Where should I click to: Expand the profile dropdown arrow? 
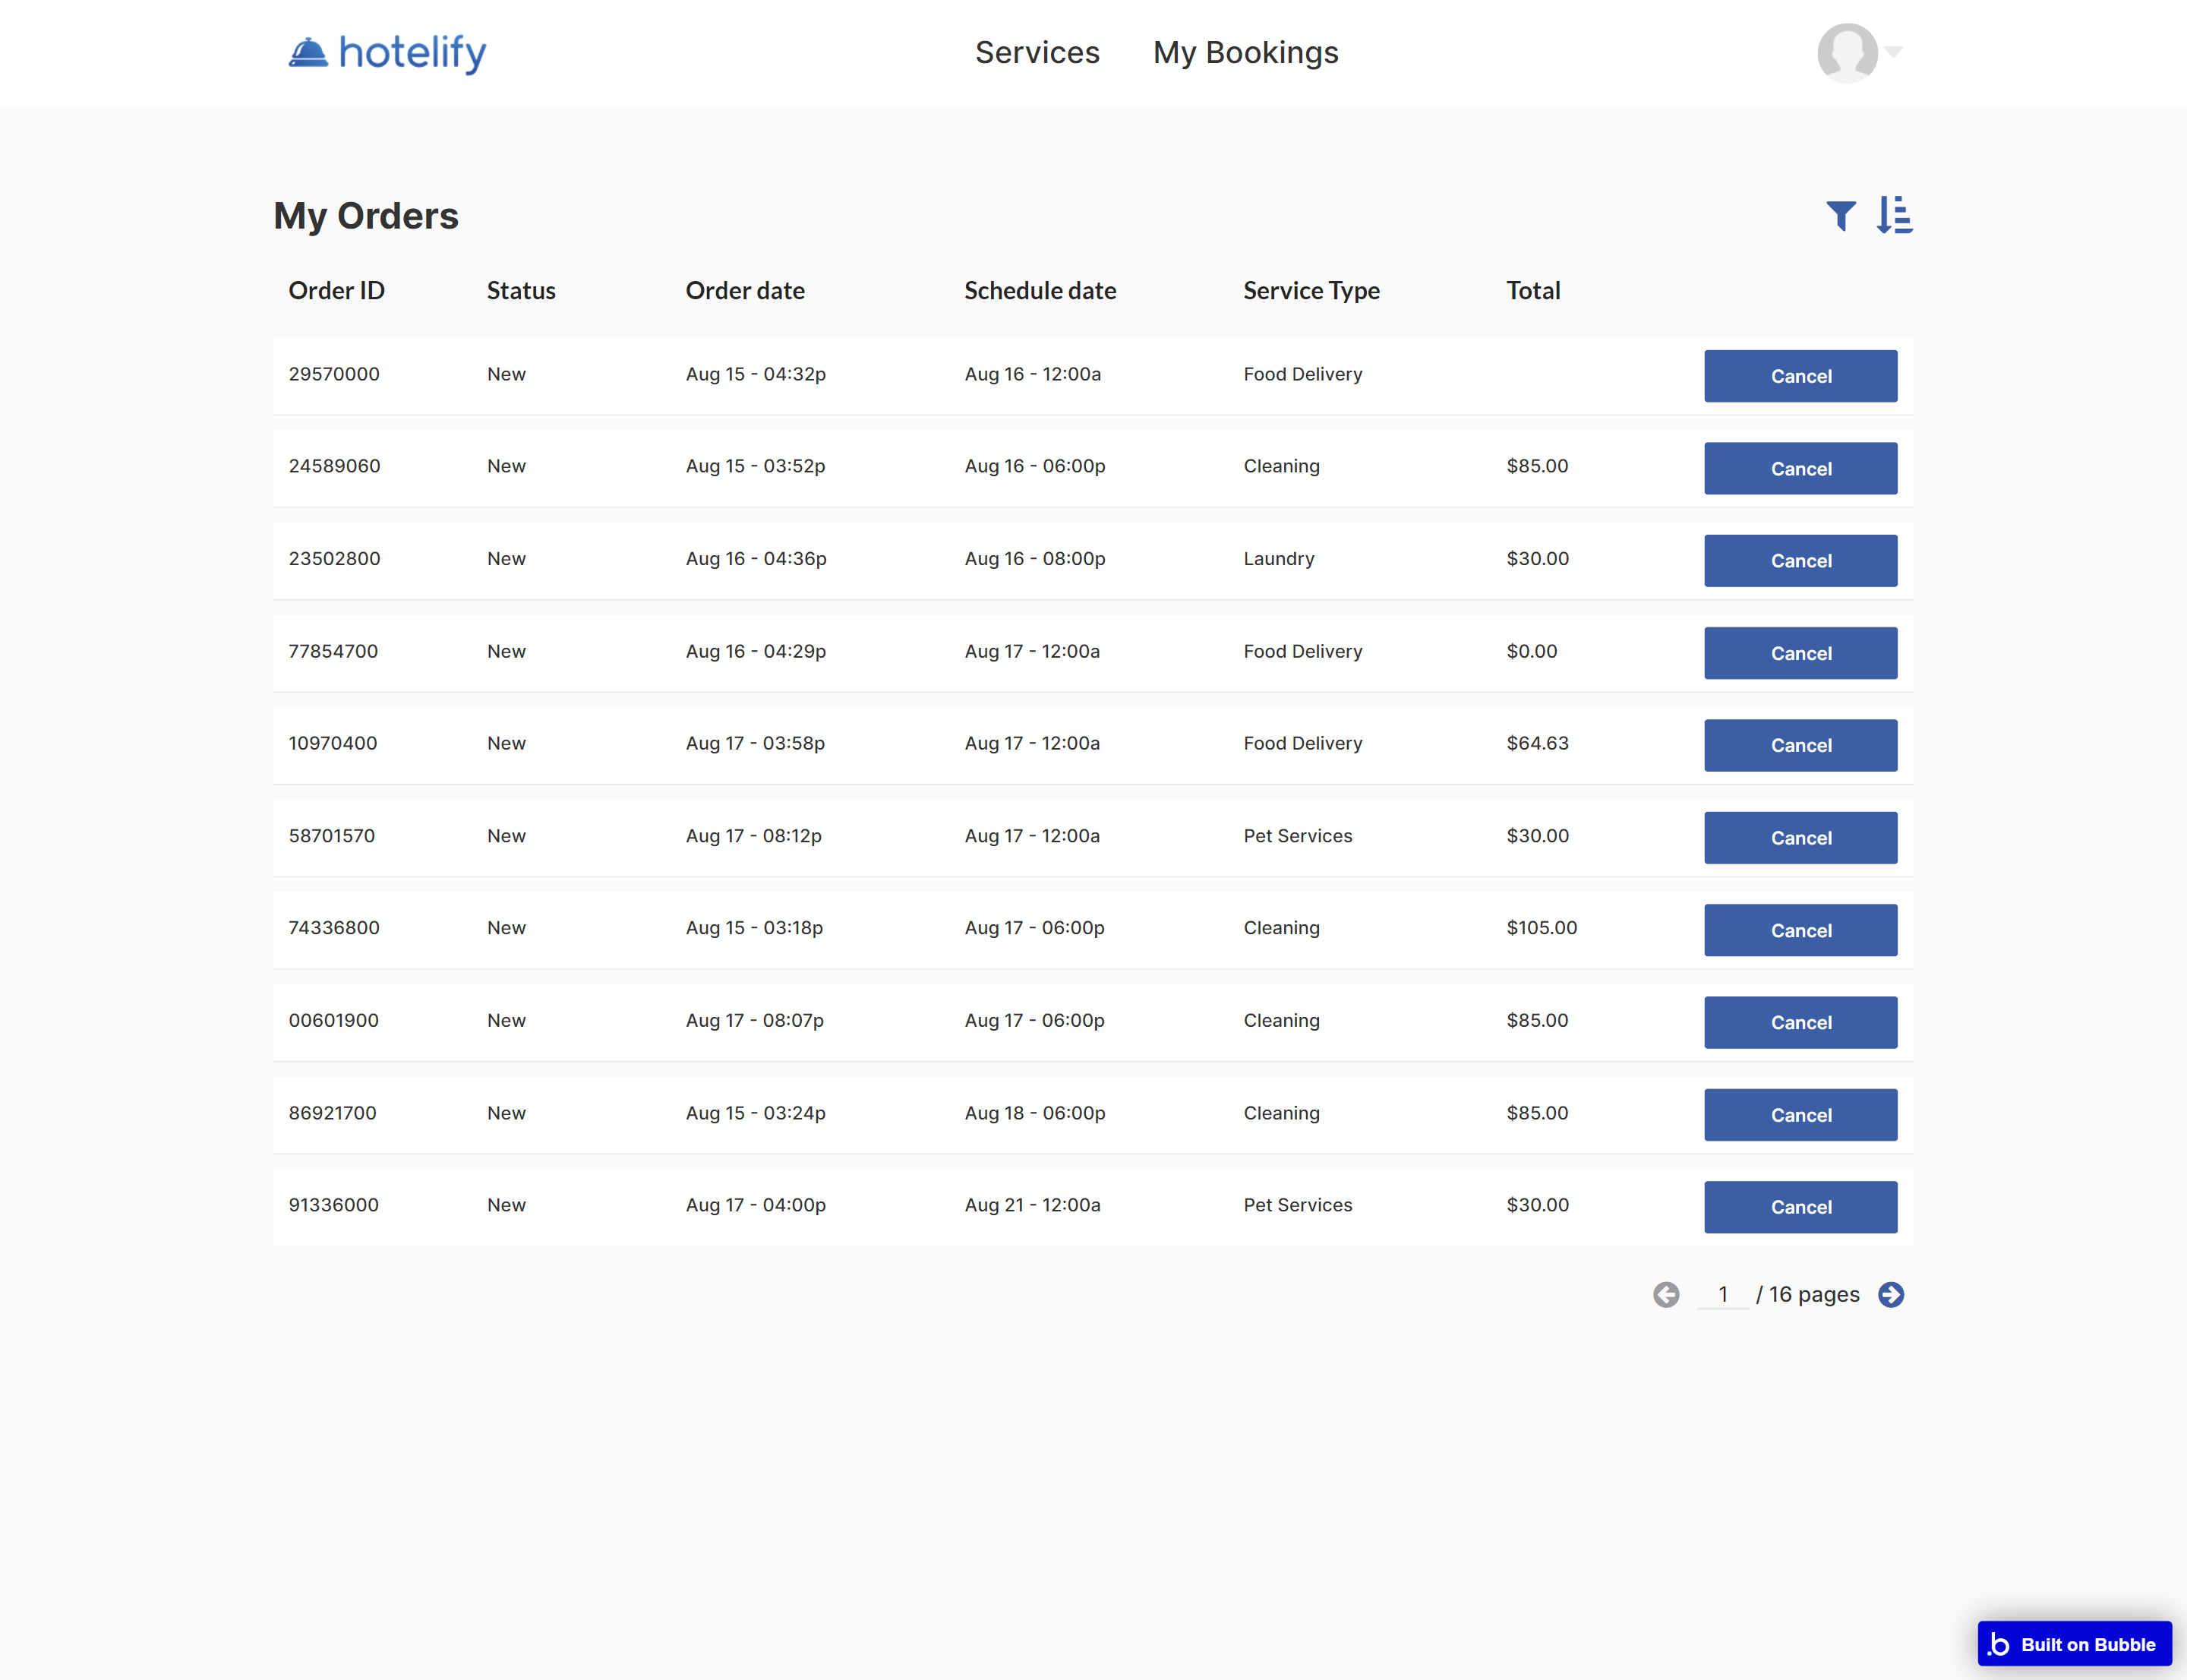(1893, 51)
